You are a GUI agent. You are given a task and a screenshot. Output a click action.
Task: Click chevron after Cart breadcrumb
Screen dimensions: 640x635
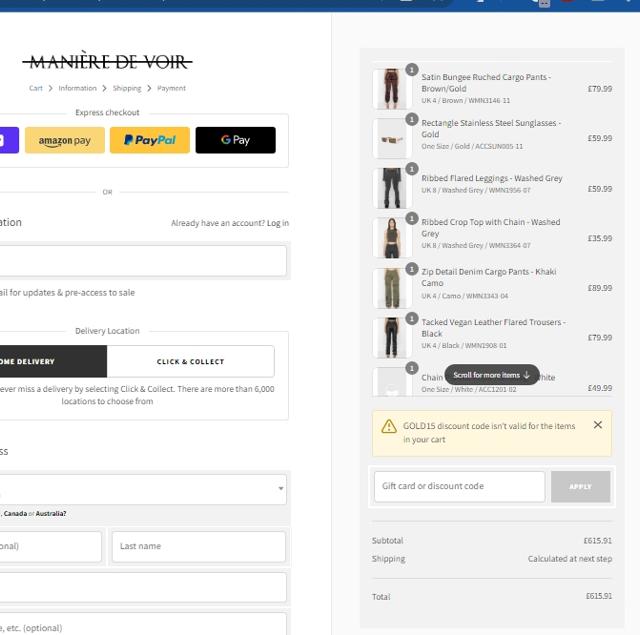[x=50, y=88]
